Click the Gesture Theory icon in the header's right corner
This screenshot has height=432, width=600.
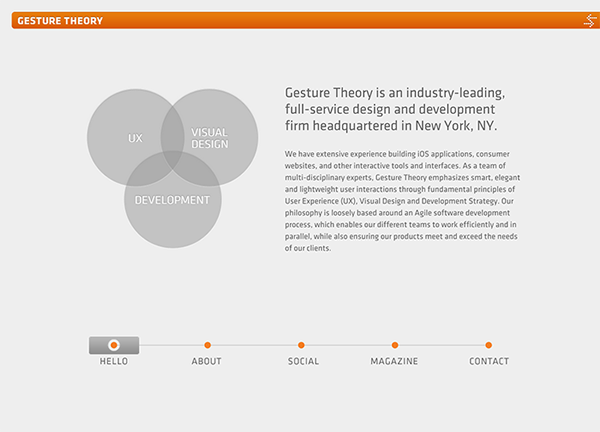[589, 20]
